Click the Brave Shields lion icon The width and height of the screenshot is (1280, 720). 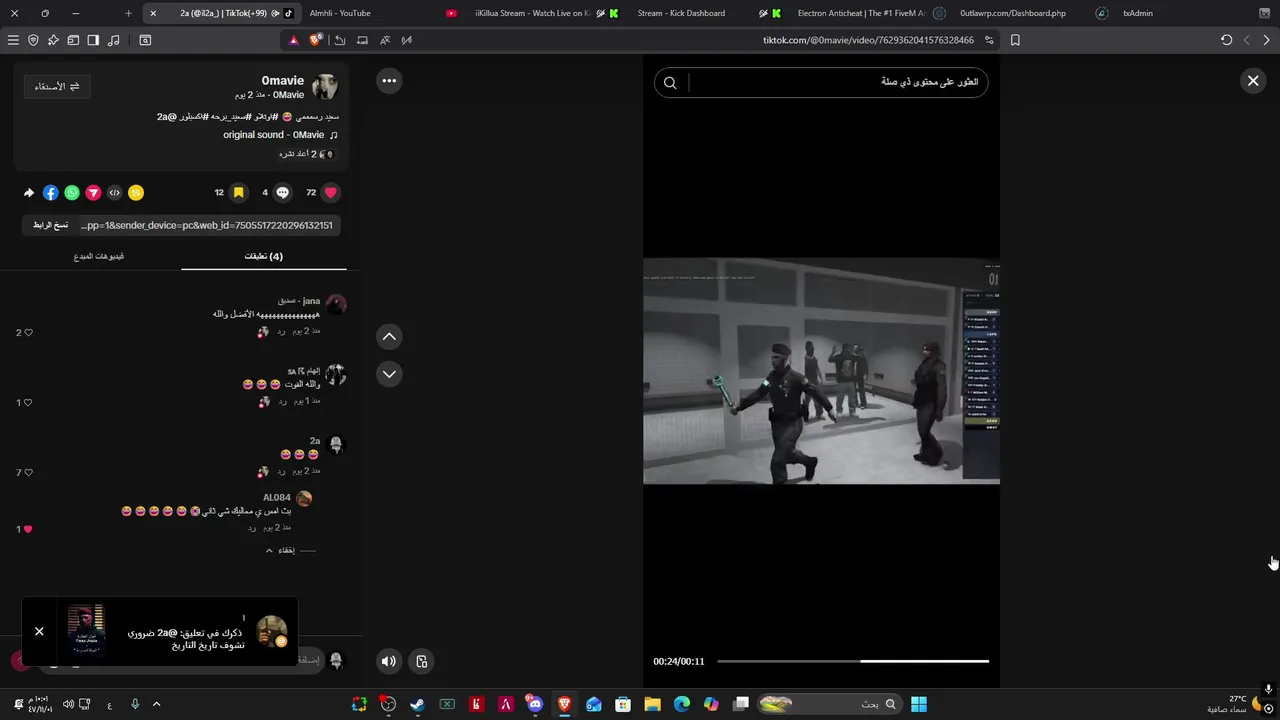[x=316, y=40]
